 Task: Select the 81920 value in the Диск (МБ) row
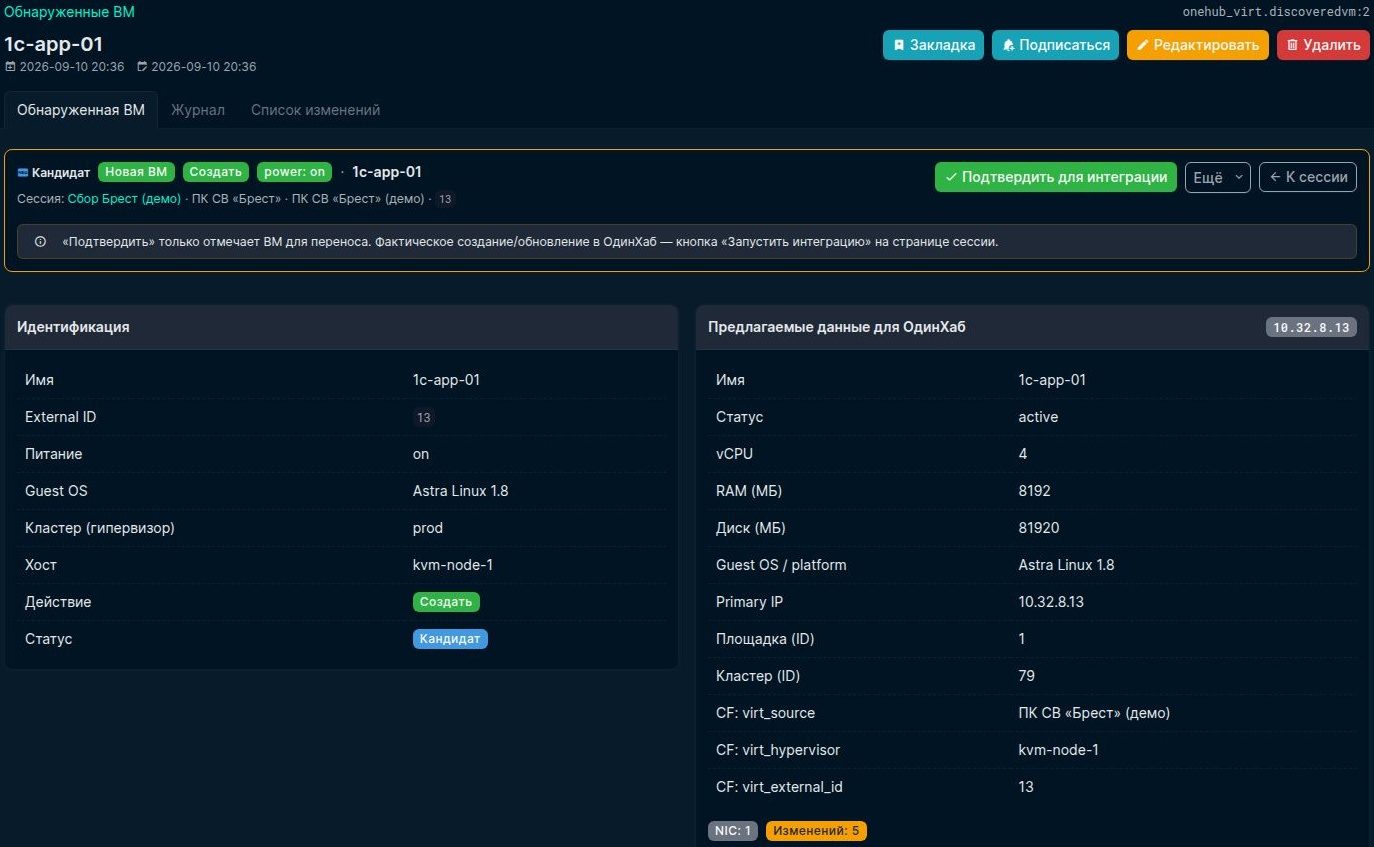click(x=1039, y=528)
